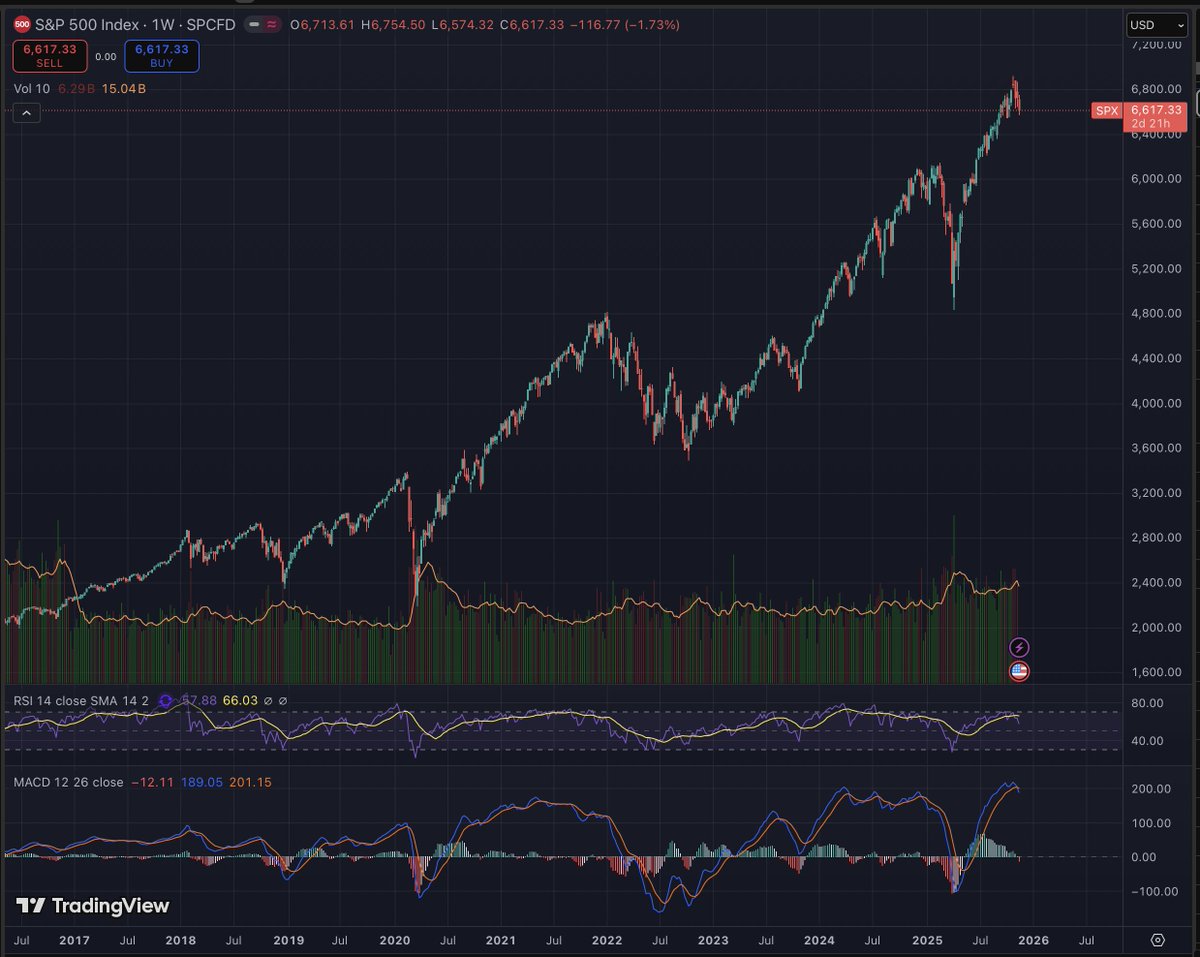Click the 2,400.00 price axis label
Viewport: 1200px width, 957px height.
click(1156, 582)
